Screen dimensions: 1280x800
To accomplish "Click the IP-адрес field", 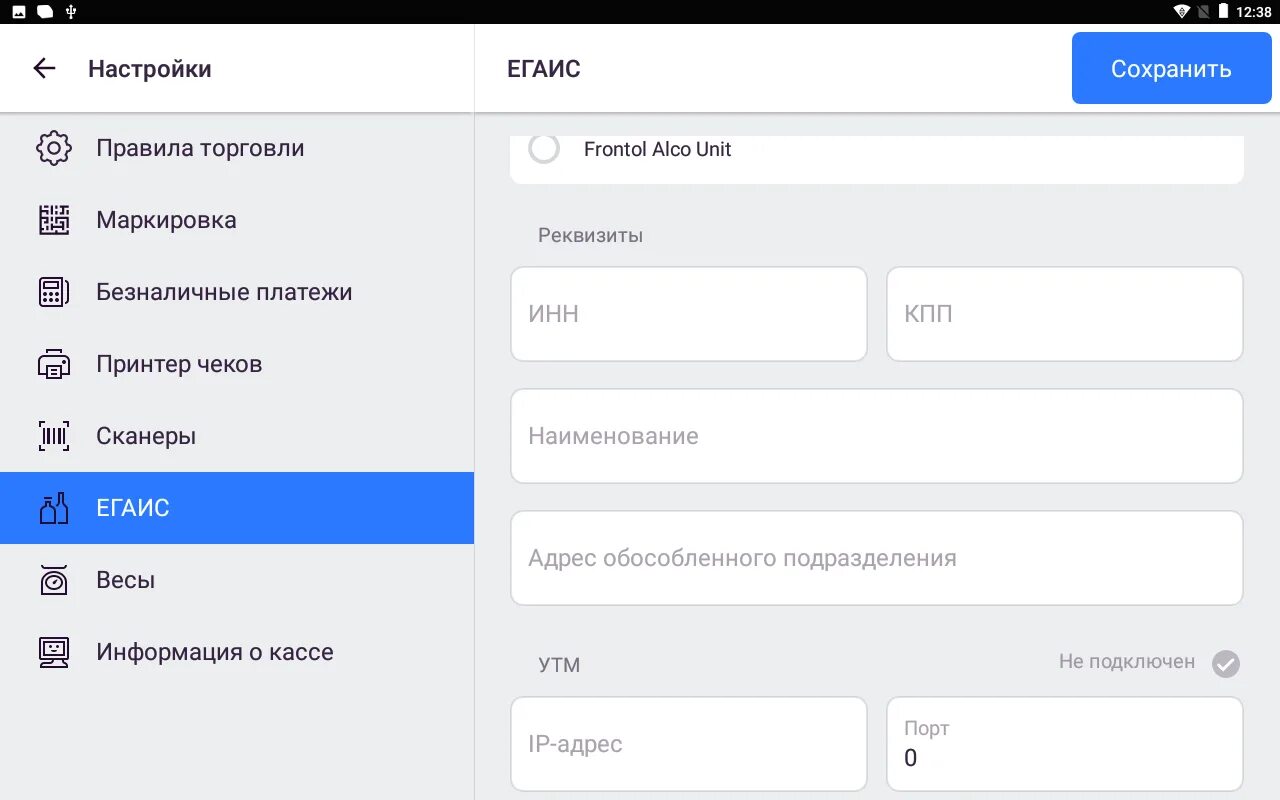I will [x=688, y=744].
